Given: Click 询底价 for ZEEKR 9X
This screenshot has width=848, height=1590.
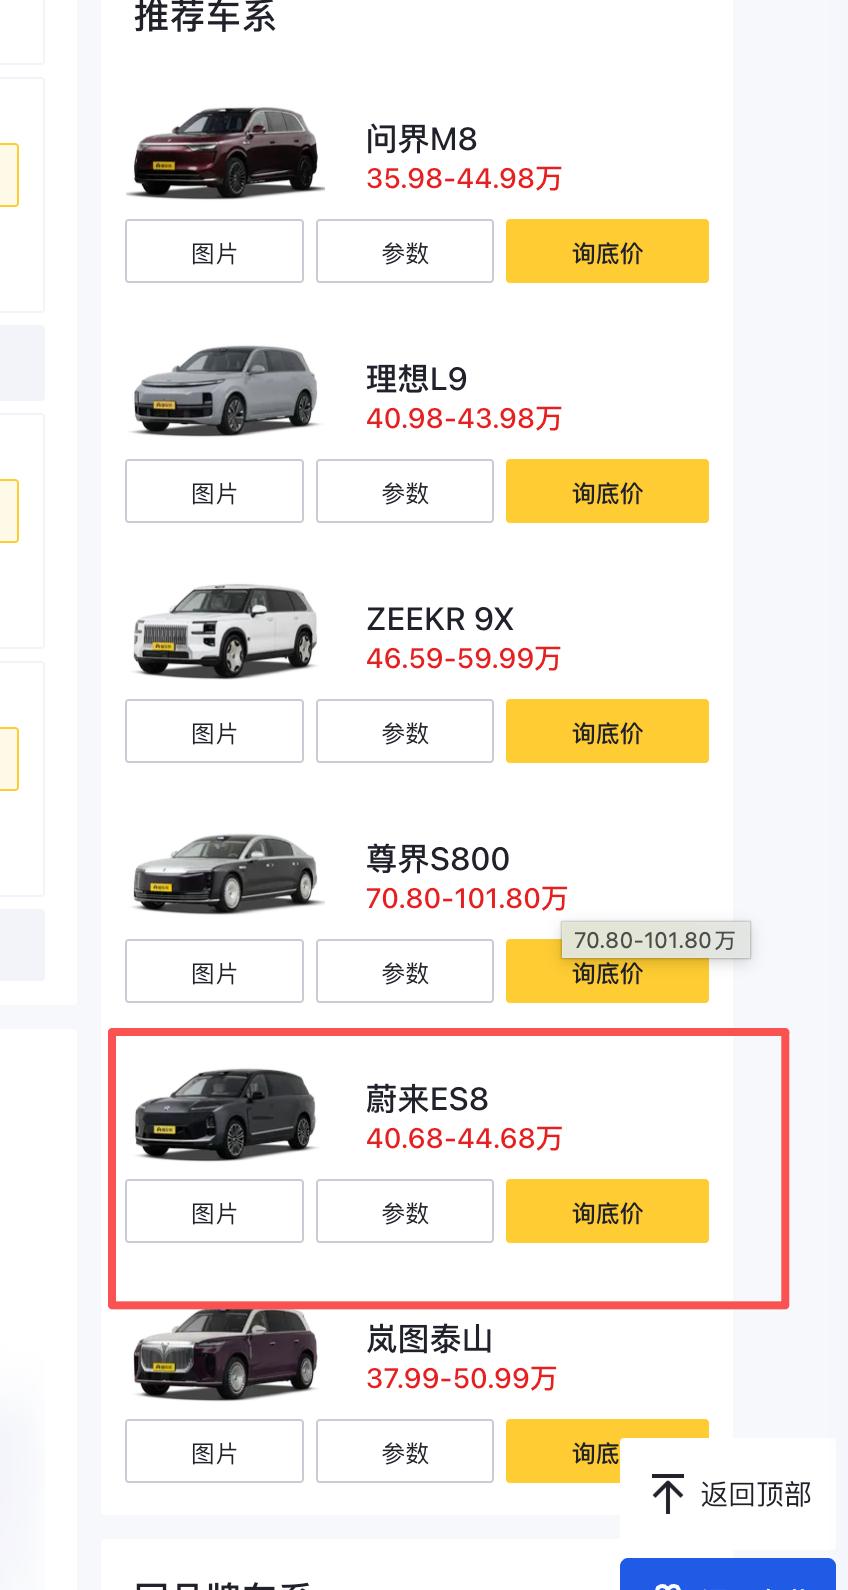Looking at the screenshot, I should [607, 731].
